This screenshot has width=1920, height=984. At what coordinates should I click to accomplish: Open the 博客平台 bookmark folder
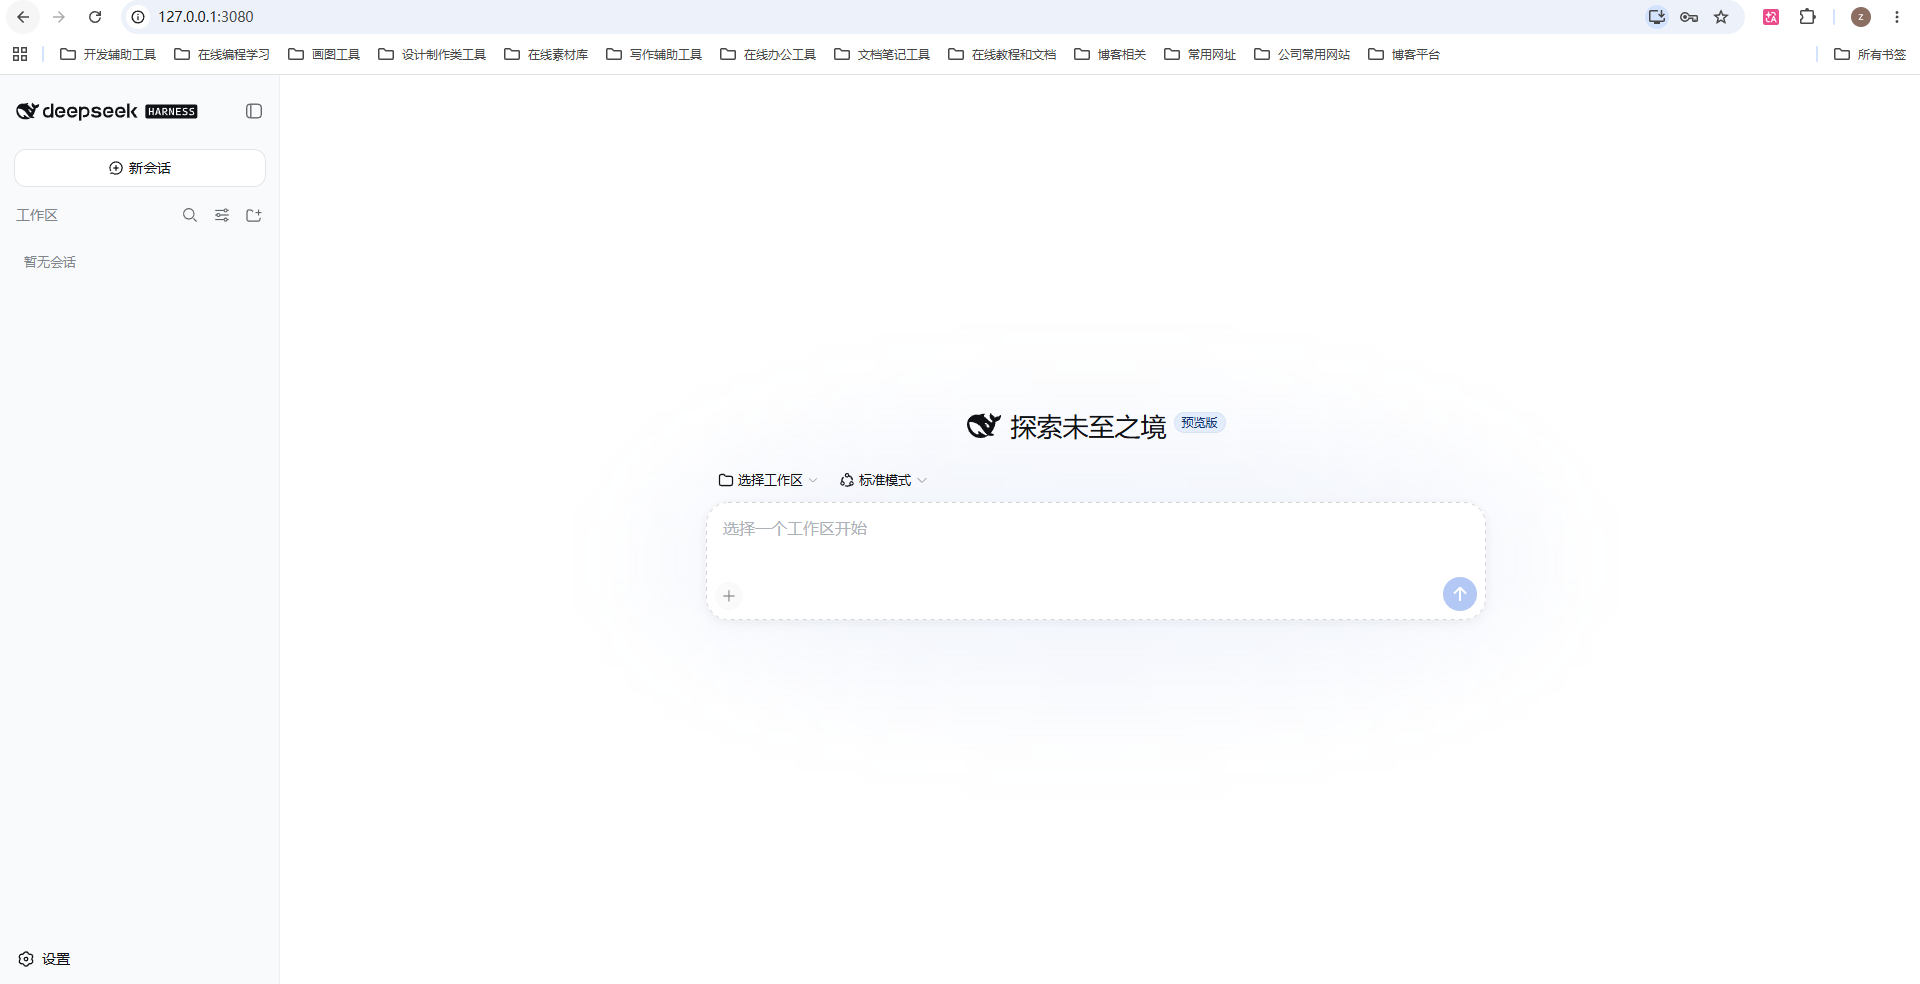tap(1404, 54)
